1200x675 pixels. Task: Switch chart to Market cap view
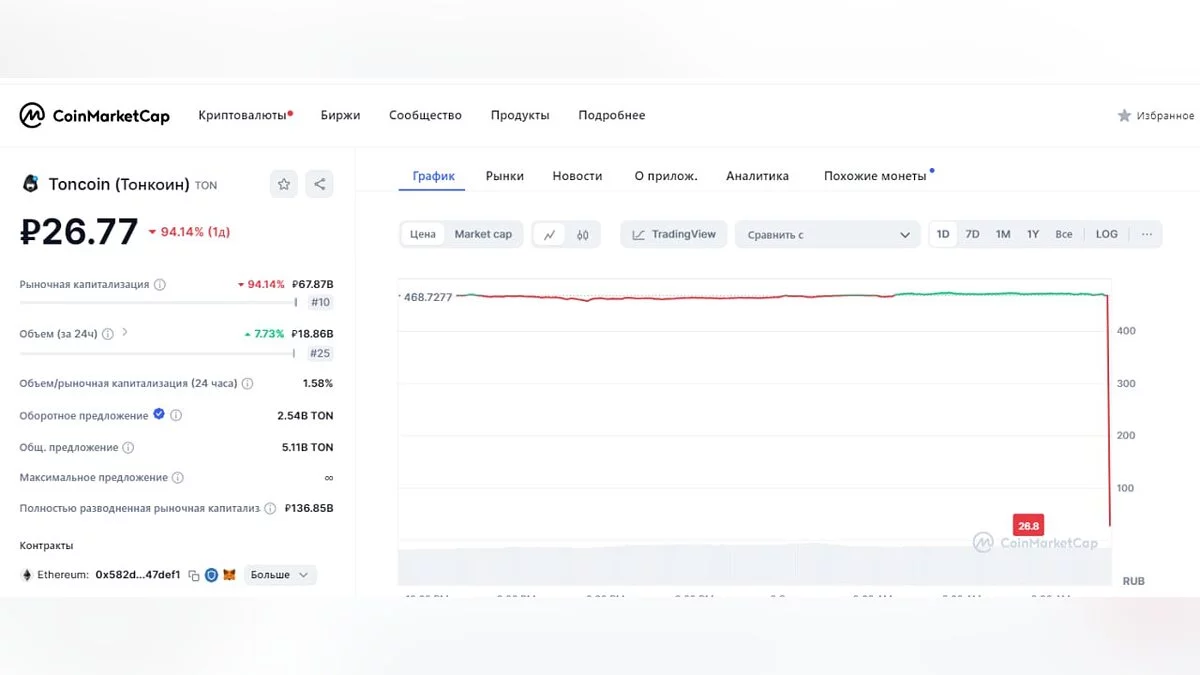[483, 234]
